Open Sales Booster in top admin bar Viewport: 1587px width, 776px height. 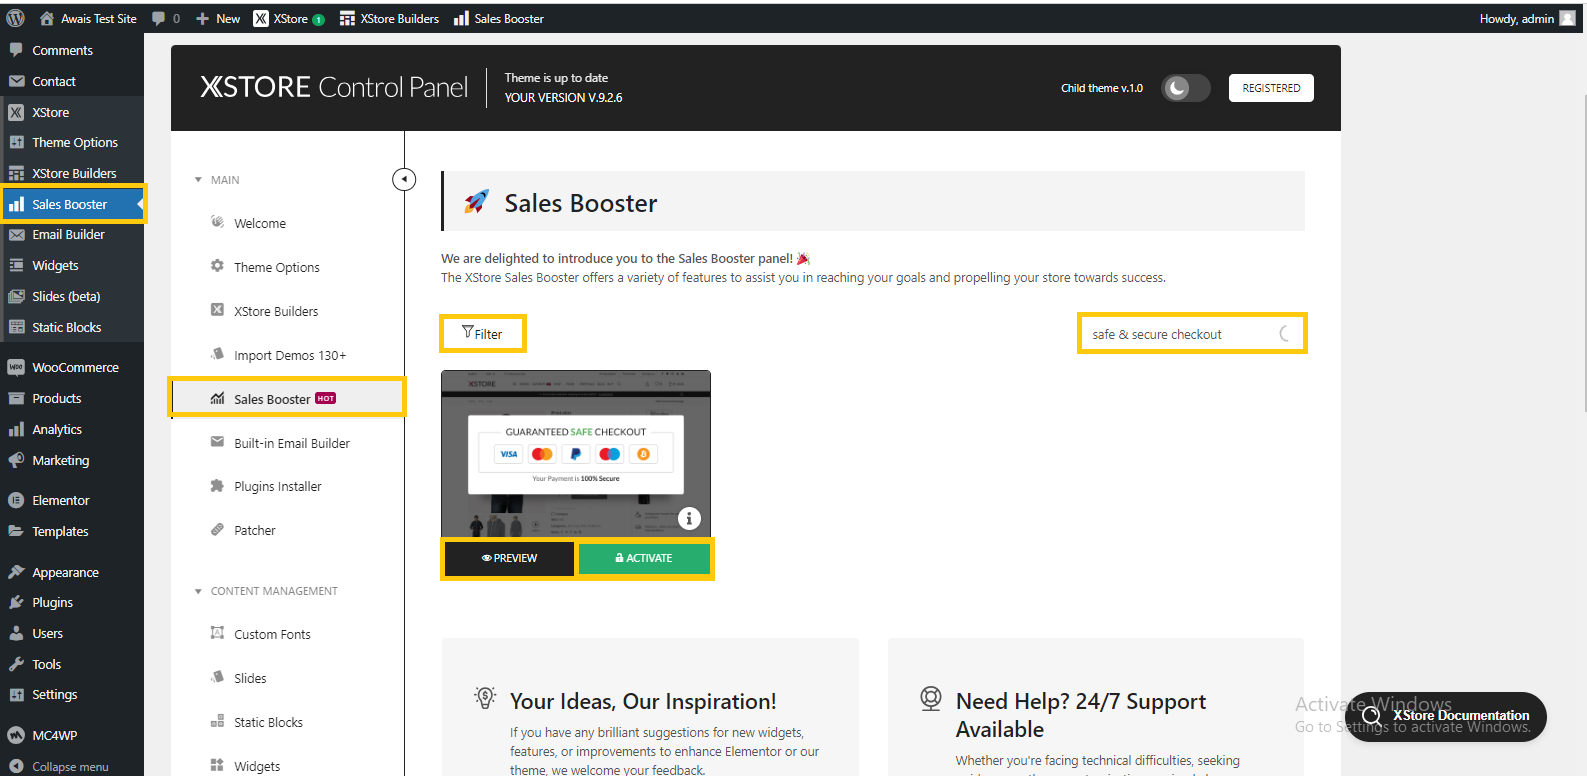pyautogui.click(x=498, y=18)
